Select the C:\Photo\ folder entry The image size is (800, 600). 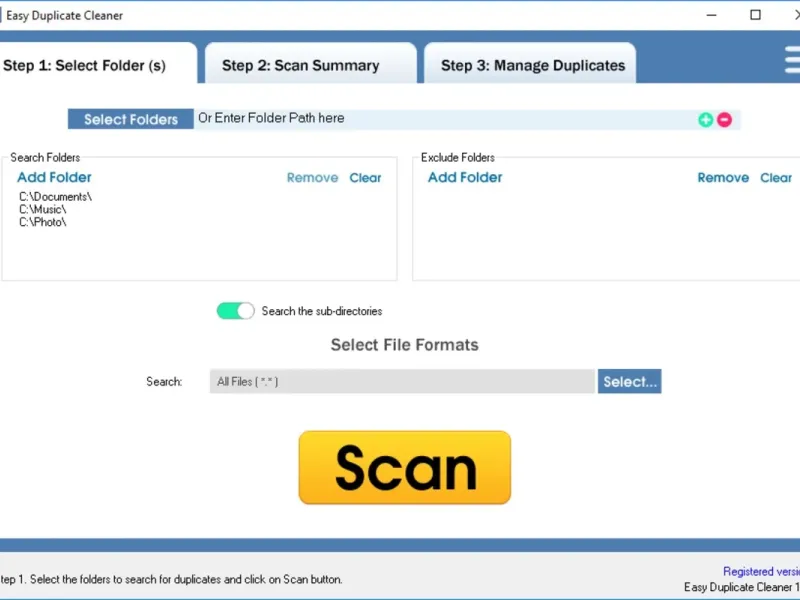click(43, 222)
